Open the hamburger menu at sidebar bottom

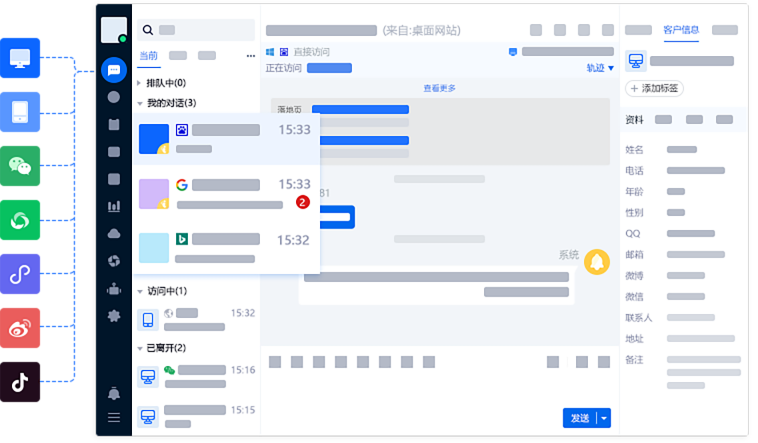(x=114, y=417)
